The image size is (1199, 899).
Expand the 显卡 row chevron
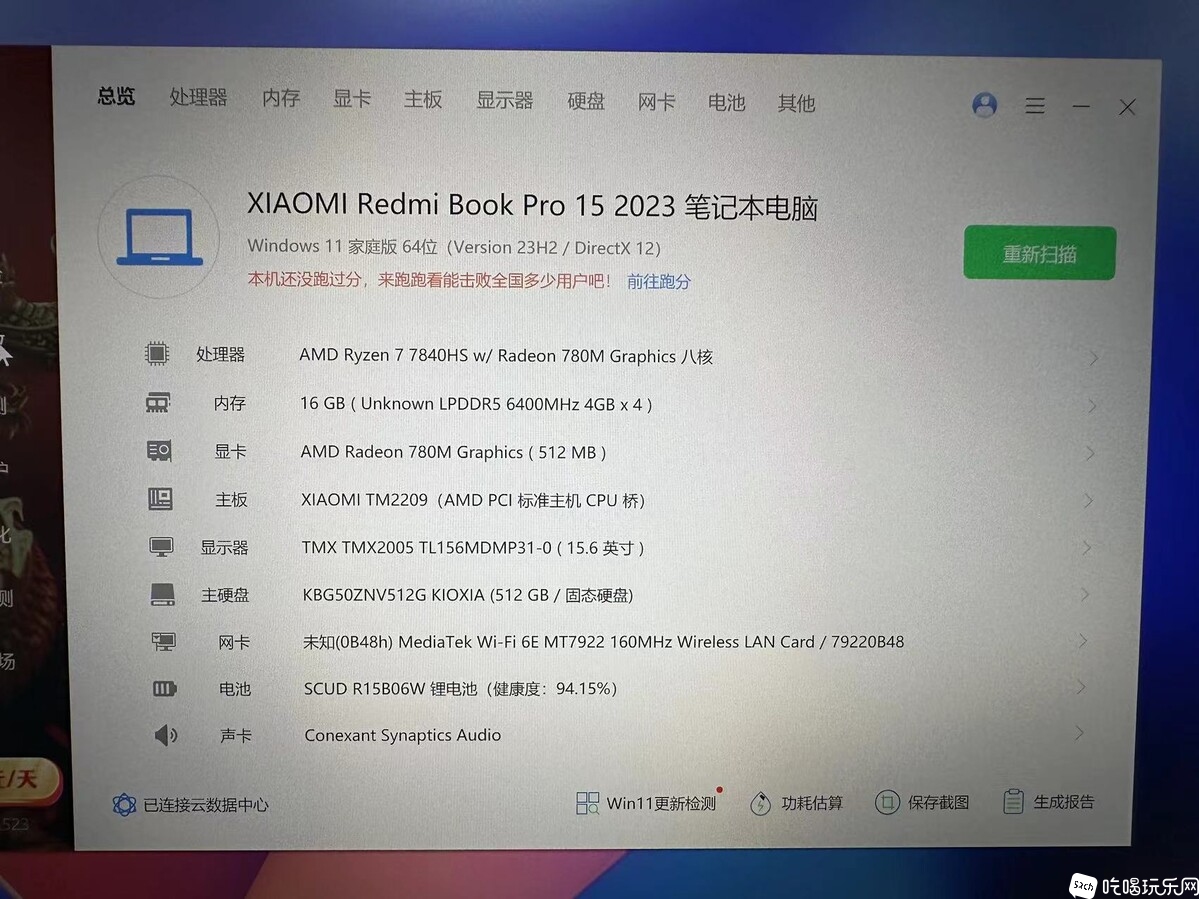point(1090,453)
